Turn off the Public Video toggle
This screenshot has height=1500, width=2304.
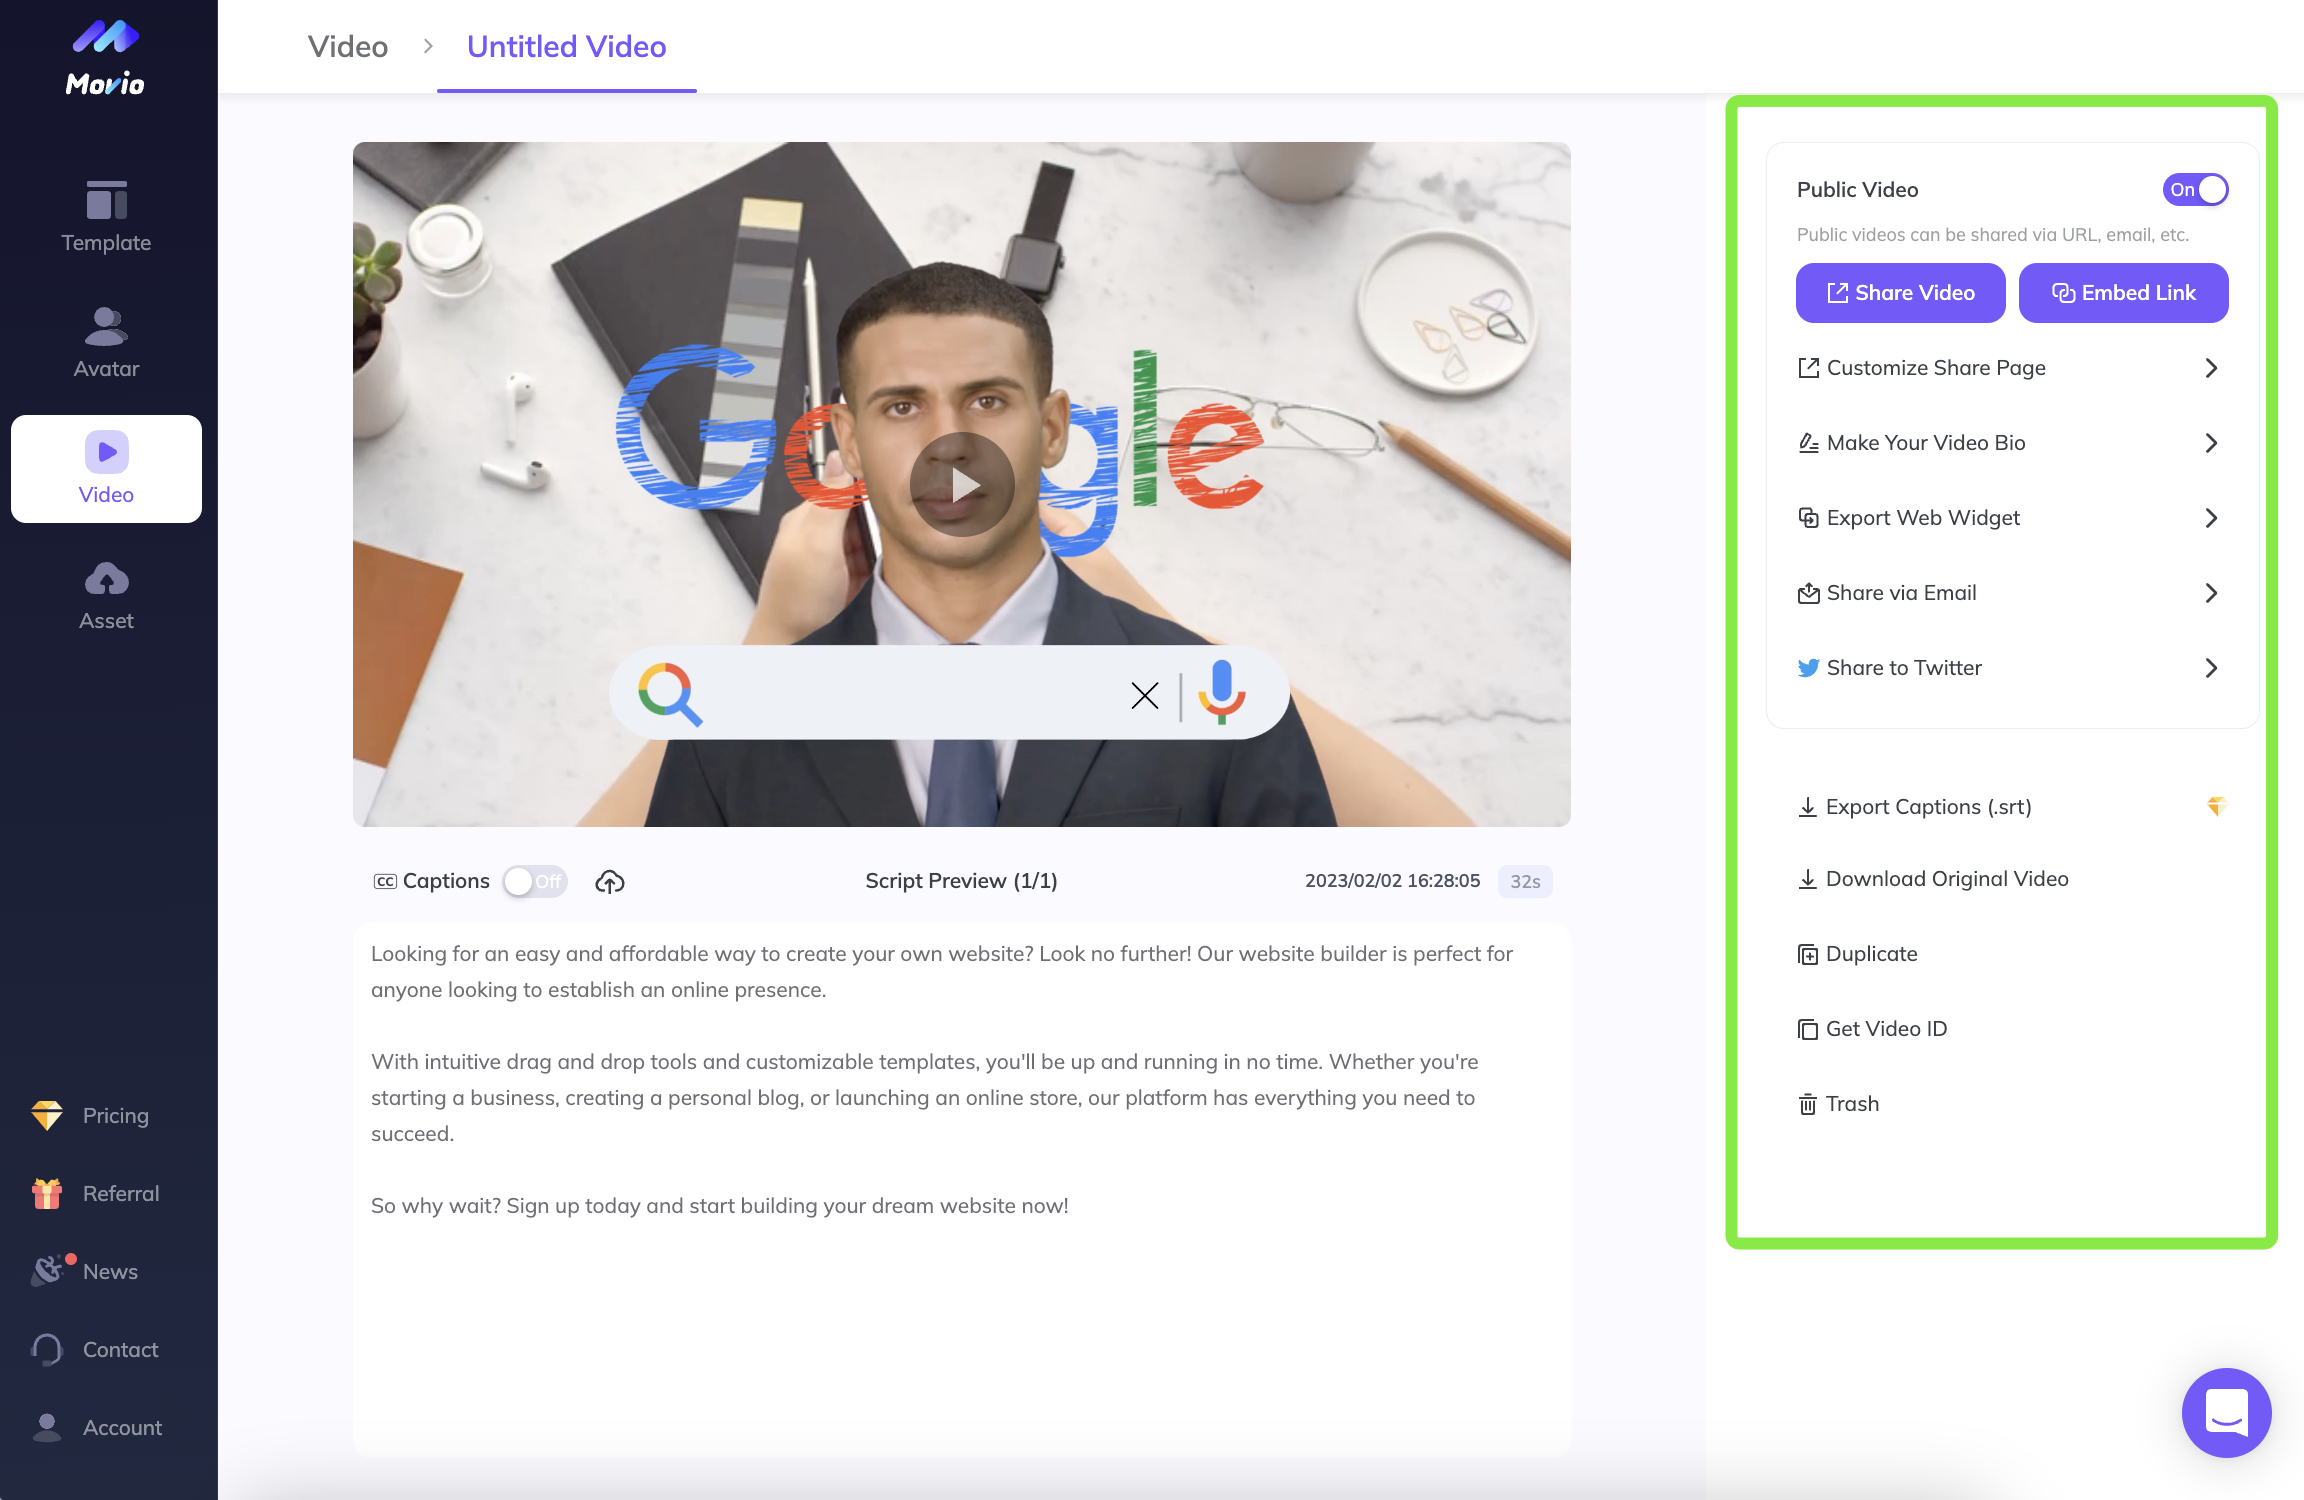[x=2195, y=189]
